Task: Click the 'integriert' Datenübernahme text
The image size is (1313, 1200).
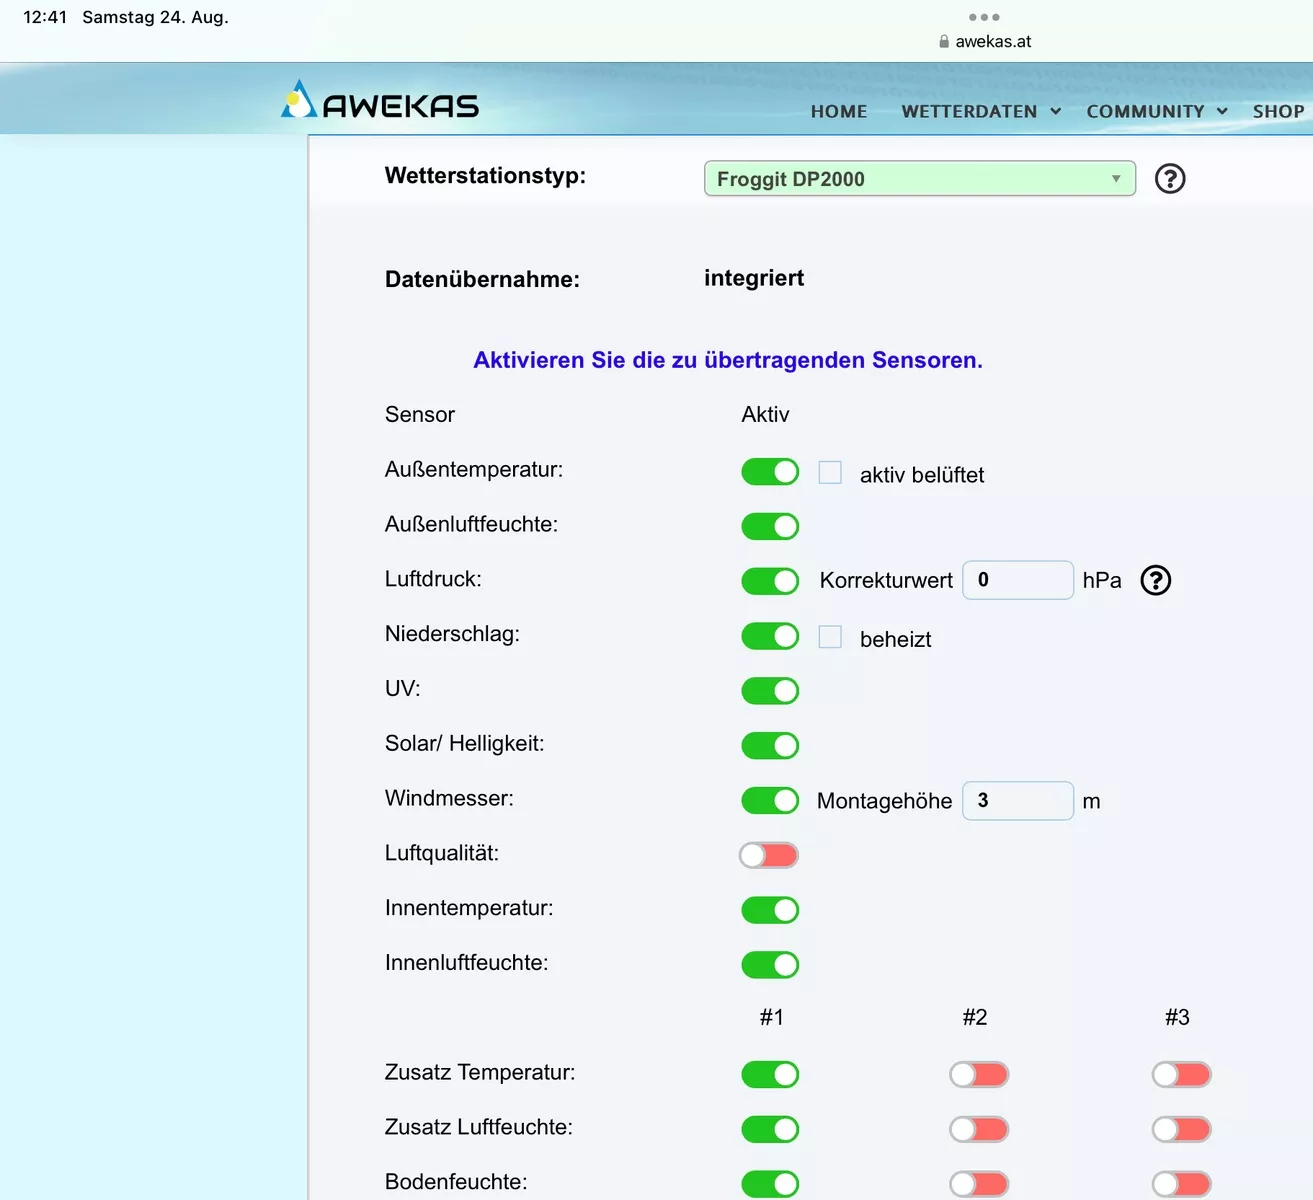Action: 754,278
